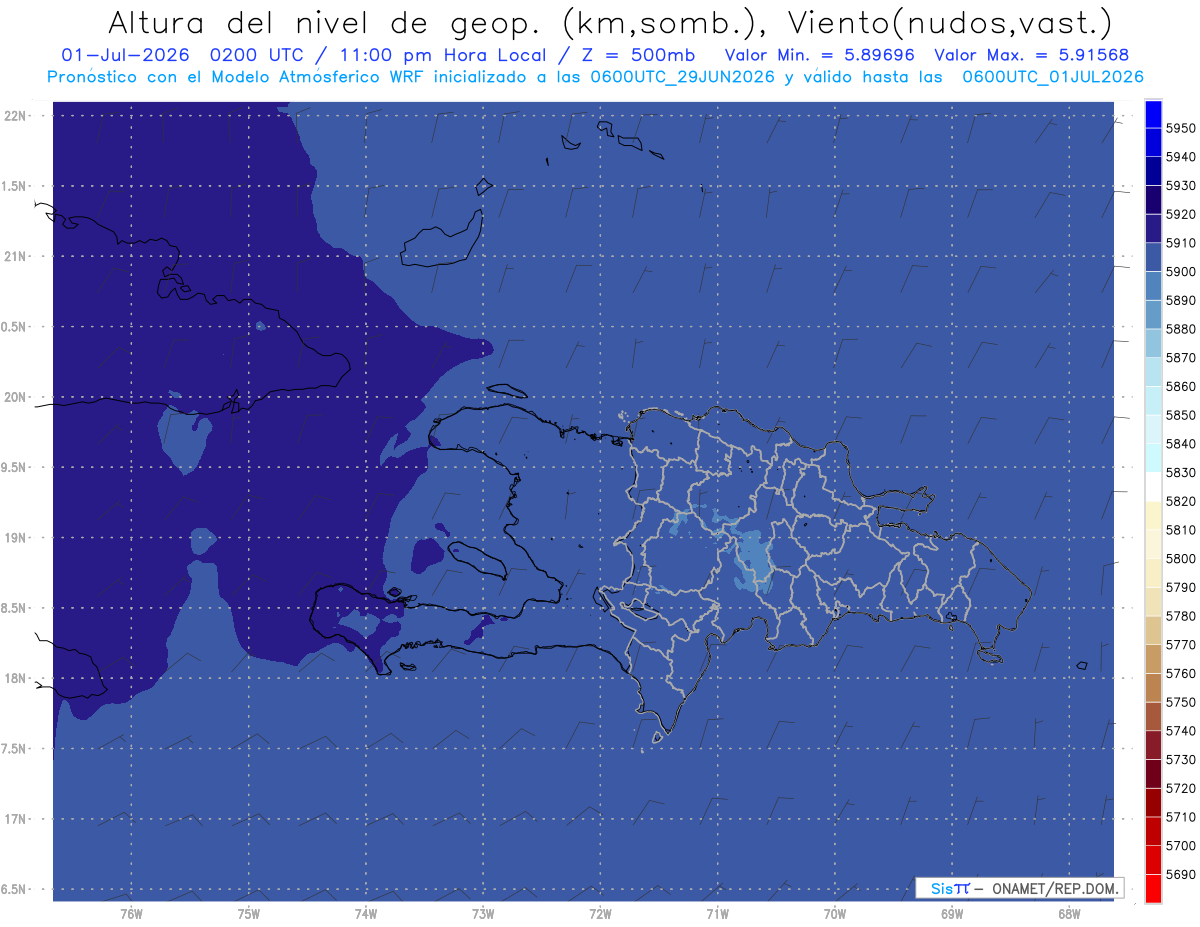Screen dimensions: 1200x927
Task: Click the color bar segment between 5900 and 5910
Action: coord(1153,258)
